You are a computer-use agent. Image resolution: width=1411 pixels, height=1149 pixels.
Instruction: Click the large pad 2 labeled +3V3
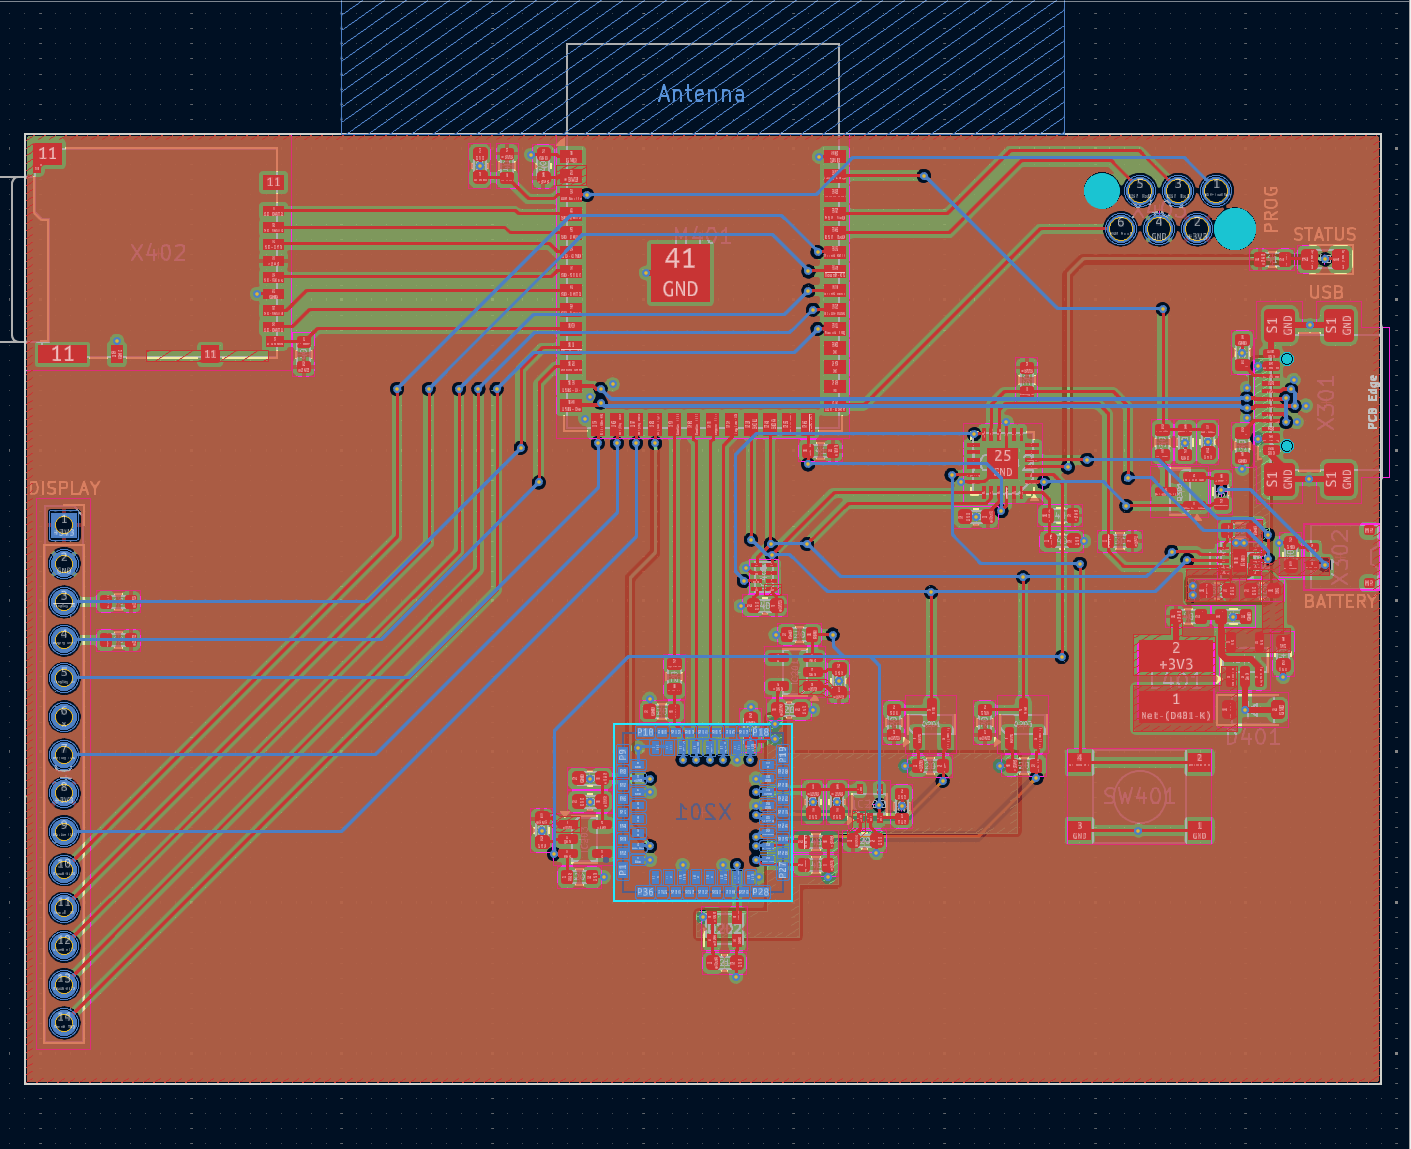pyautogui.click(x=1175, y=656)
